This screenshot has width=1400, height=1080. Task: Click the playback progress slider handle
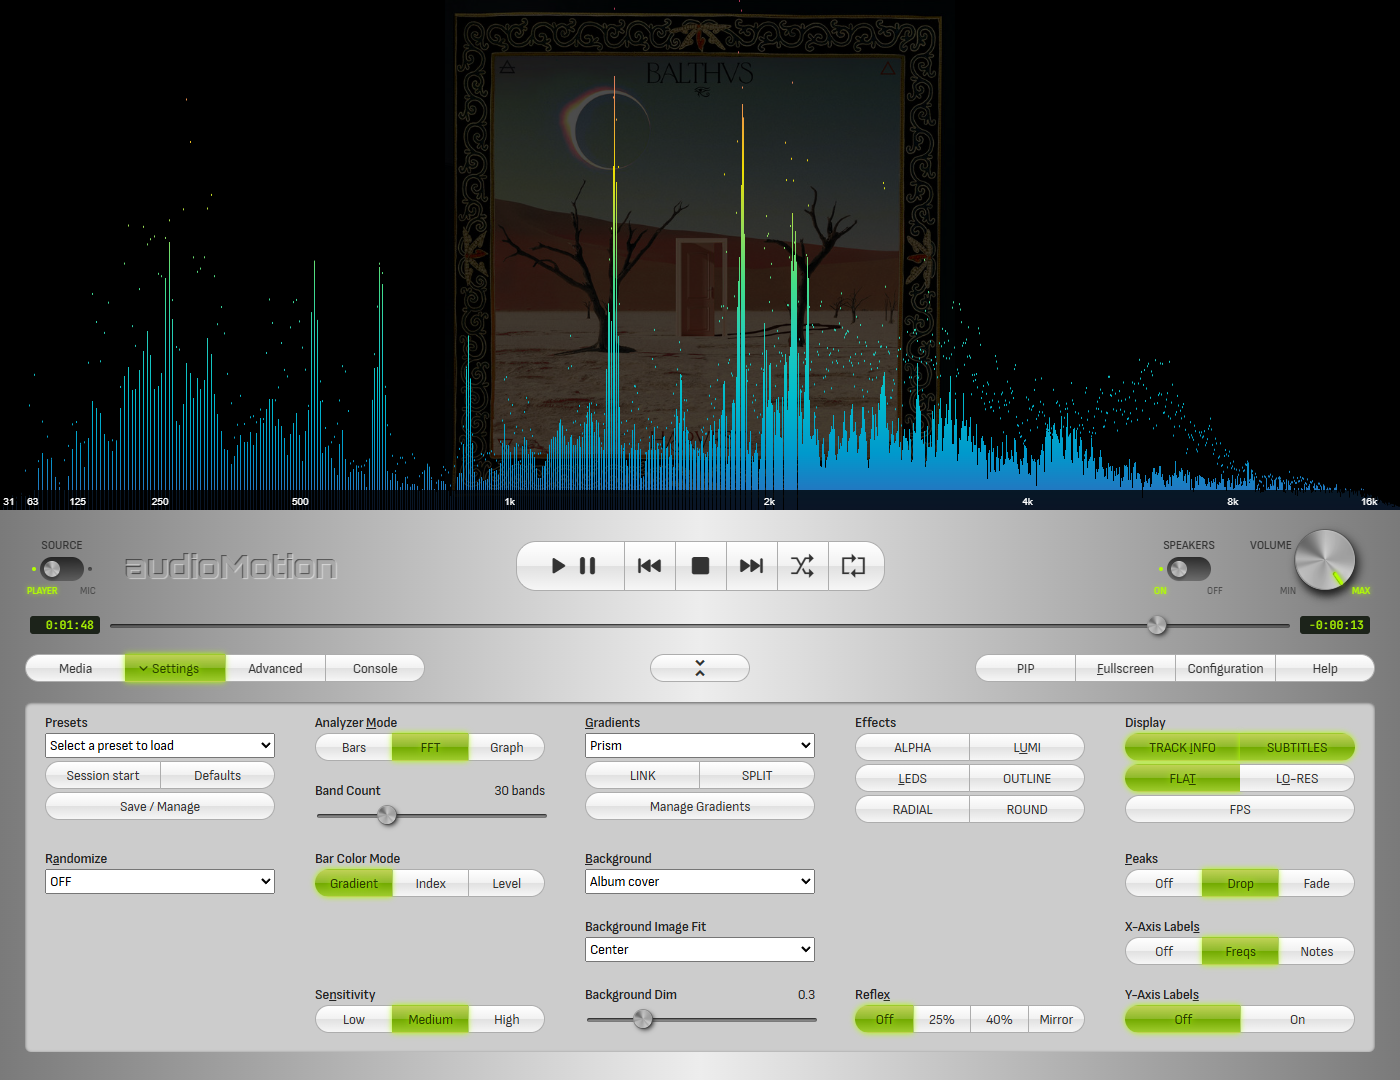(1157, 625)
